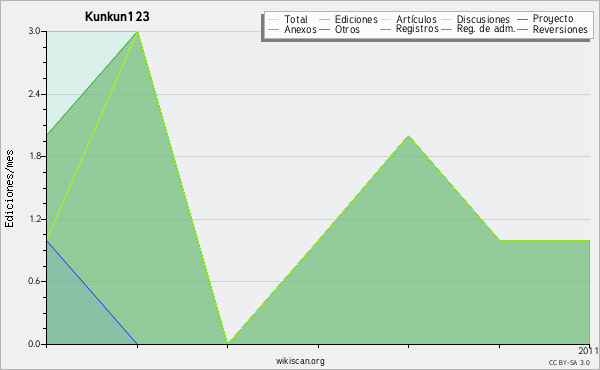Click the 0.0 y-axis value
Screen dimensions: 600x370
click(x=34, y=344)
